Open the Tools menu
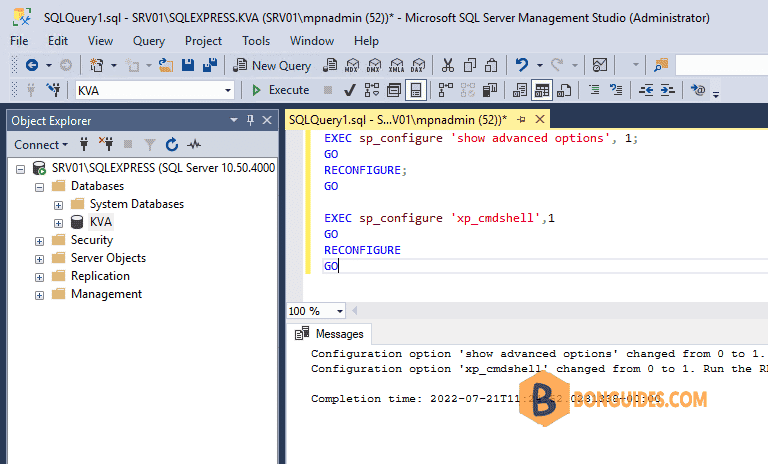The width and height of the screenshot is (768, 464). 256,41
